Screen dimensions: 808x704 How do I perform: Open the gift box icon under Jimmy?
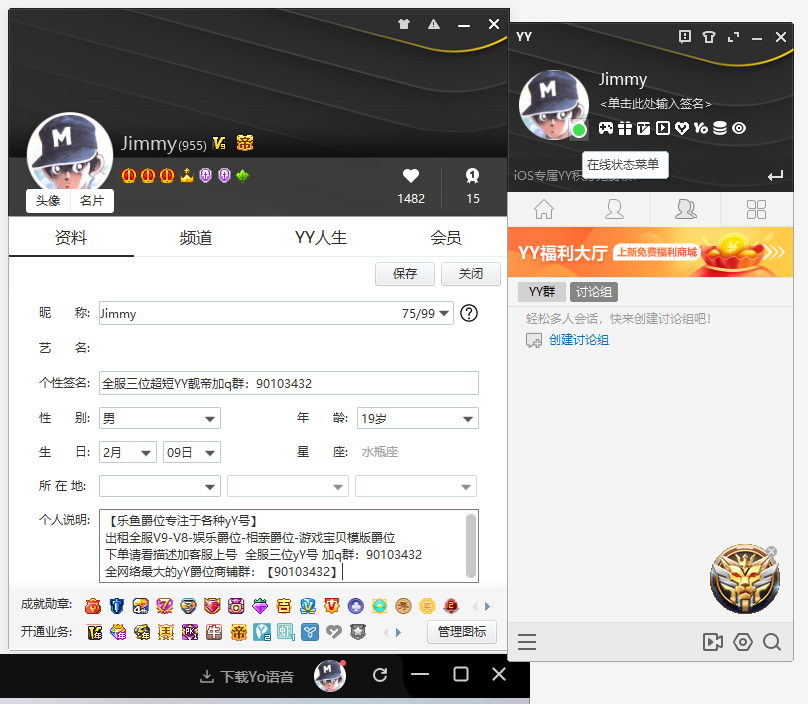(625, 128)
